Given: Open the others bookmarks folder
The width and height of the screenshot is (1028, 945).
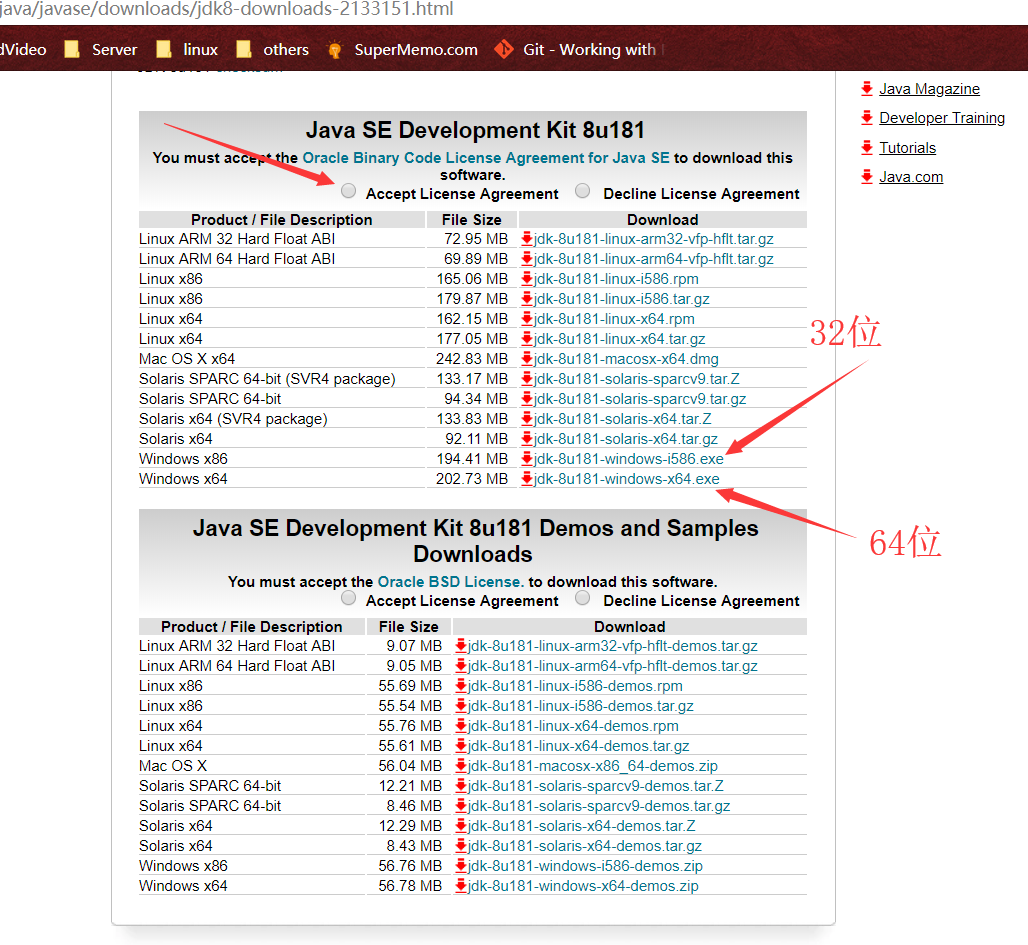Looking at the screenshot, I should click(x=272, y=49).
